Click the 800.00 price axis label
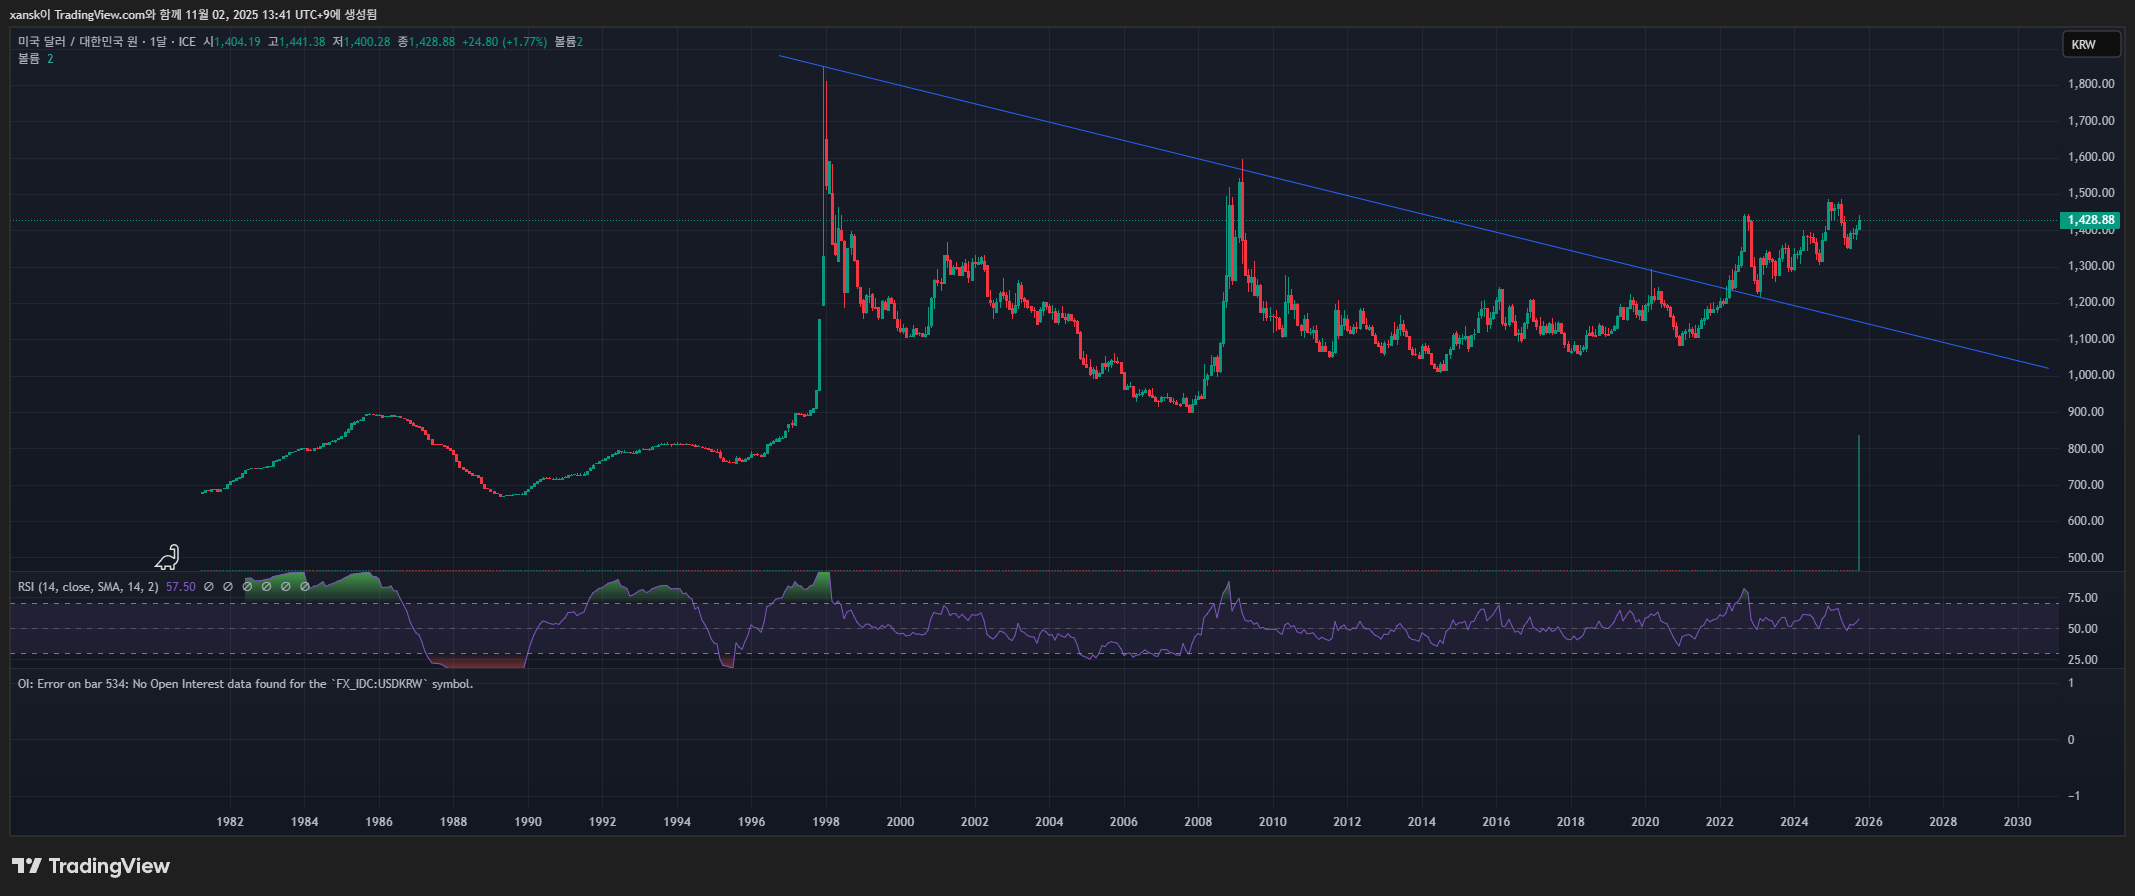Viewport: 2135px width, 896px height. (x=2086, y=449)
